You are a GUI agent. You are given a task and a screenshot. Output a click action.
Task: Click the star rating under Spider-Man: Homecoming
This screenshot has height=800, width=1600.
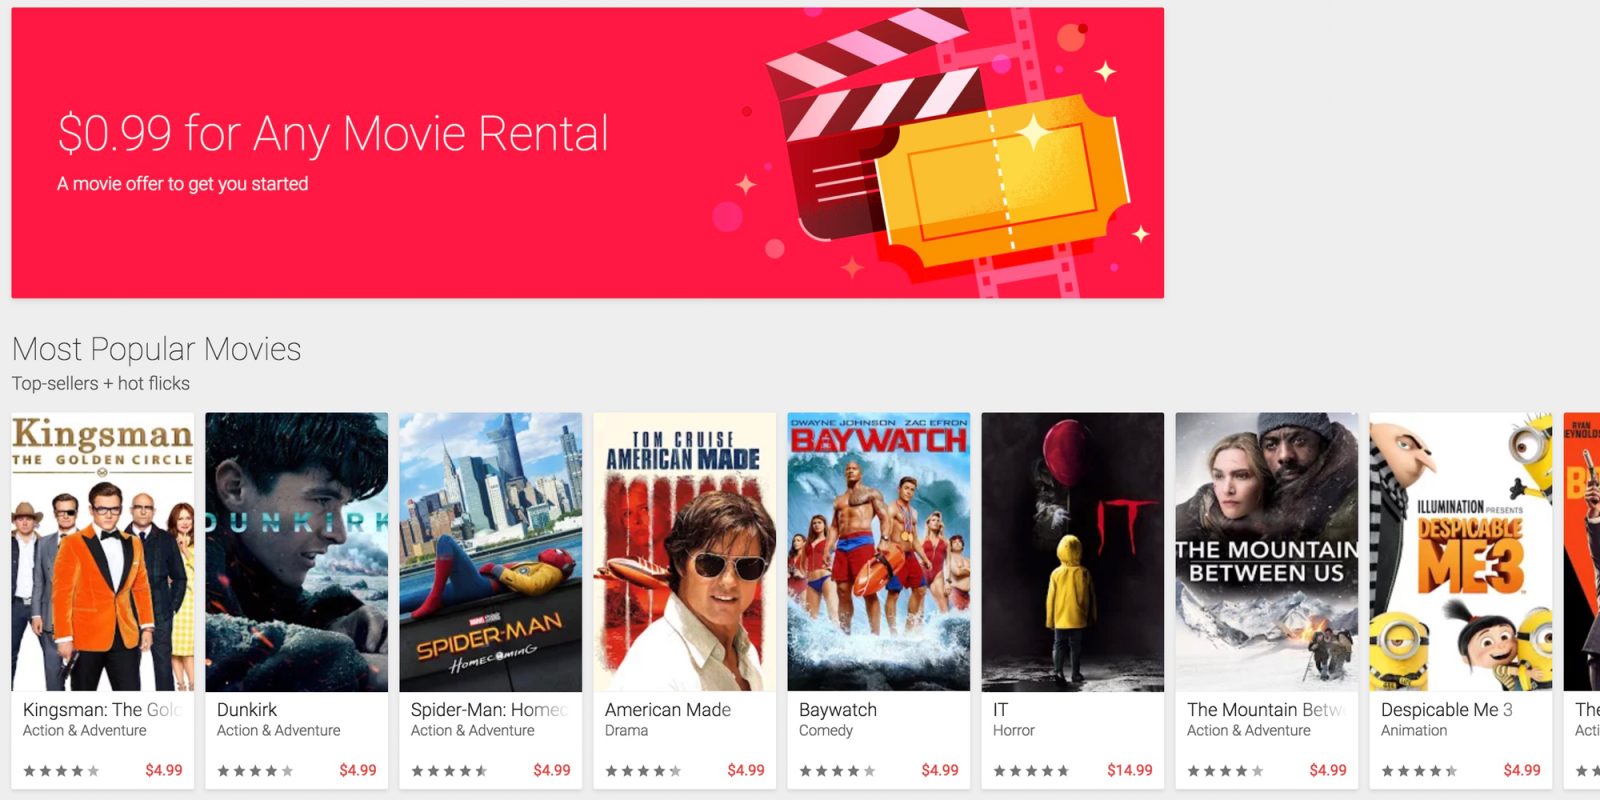coord(449,771)
